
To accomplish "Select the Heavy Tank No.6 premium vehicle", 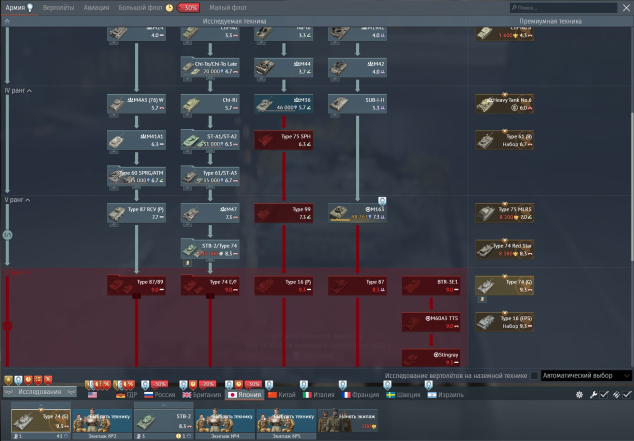I will coord(505,104).
